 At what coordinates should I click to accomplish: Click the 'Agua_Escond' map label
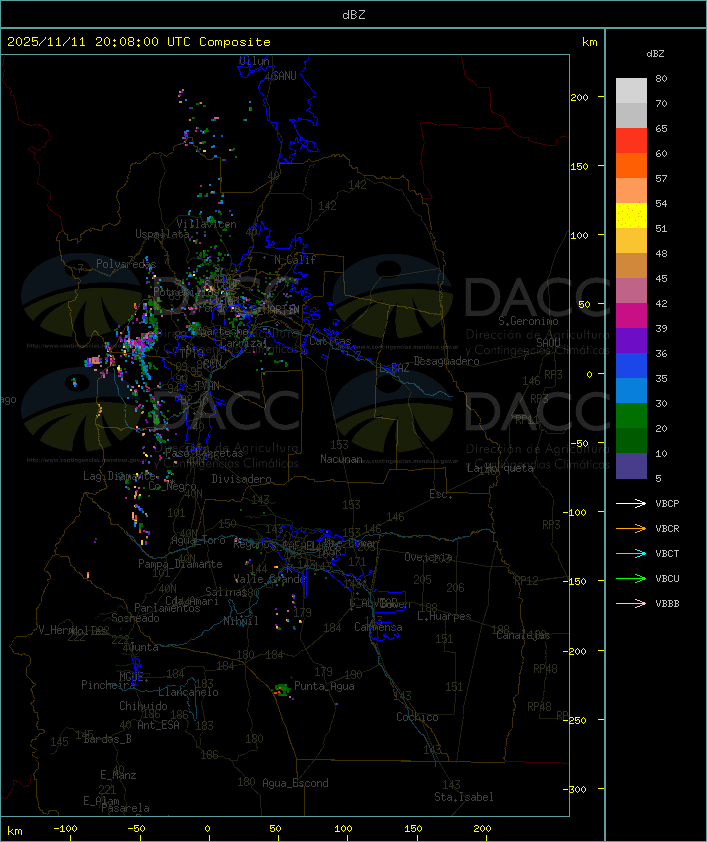click(295, 783)
